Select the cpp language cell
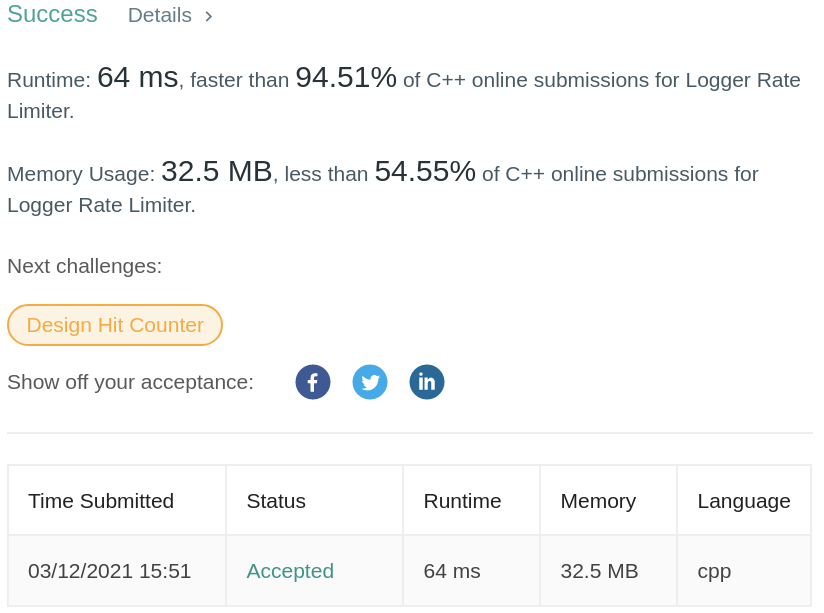Screen dimensions: 824x613 714,572
